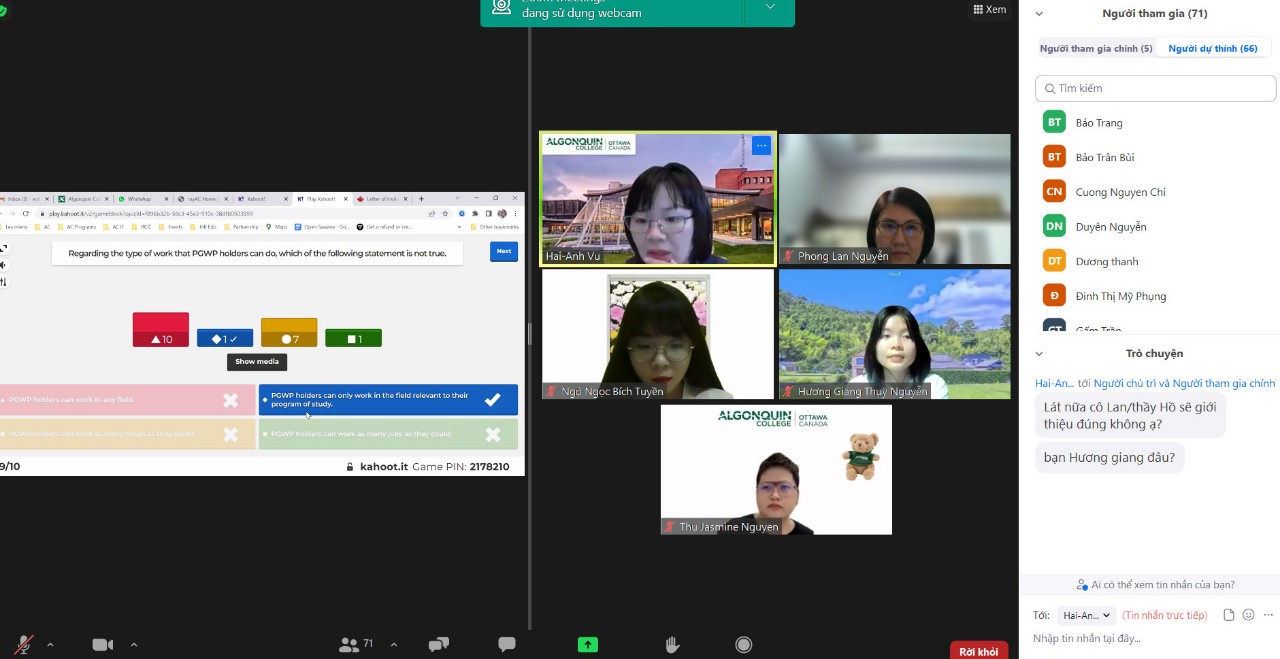
Task: Open the three-dot menu on Hai-Anh Vu's video
Action: click(761, 146)
